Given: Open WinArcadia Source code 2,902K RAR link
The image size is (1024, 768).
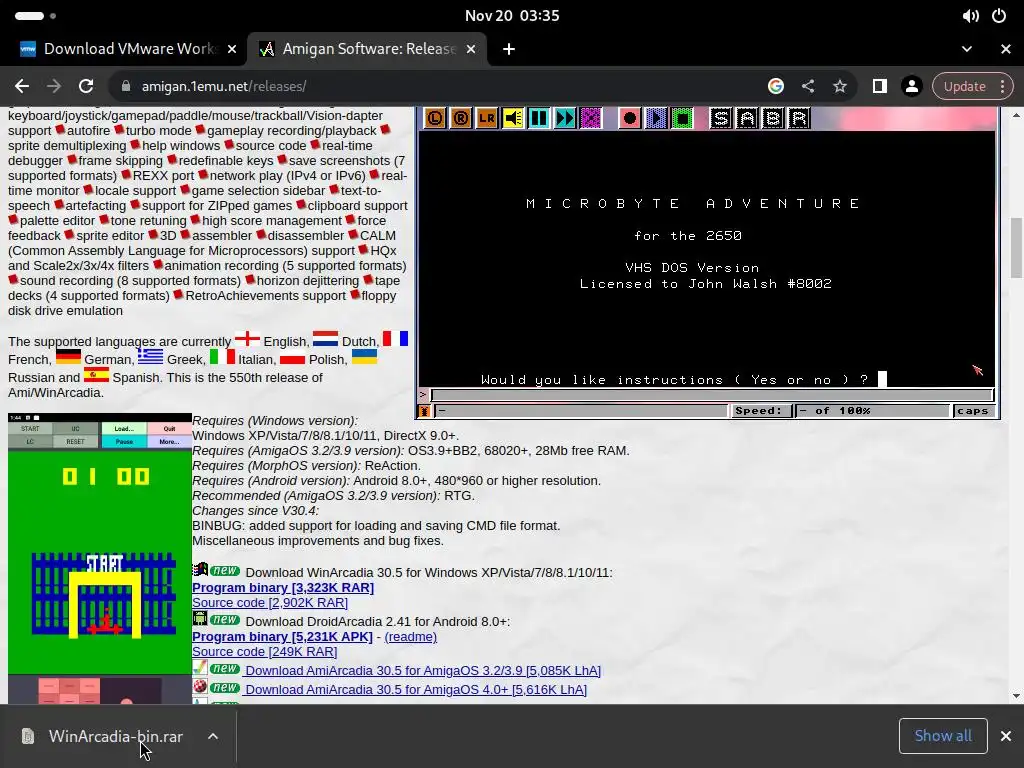Looking at the screenshot, I should 270,603.
